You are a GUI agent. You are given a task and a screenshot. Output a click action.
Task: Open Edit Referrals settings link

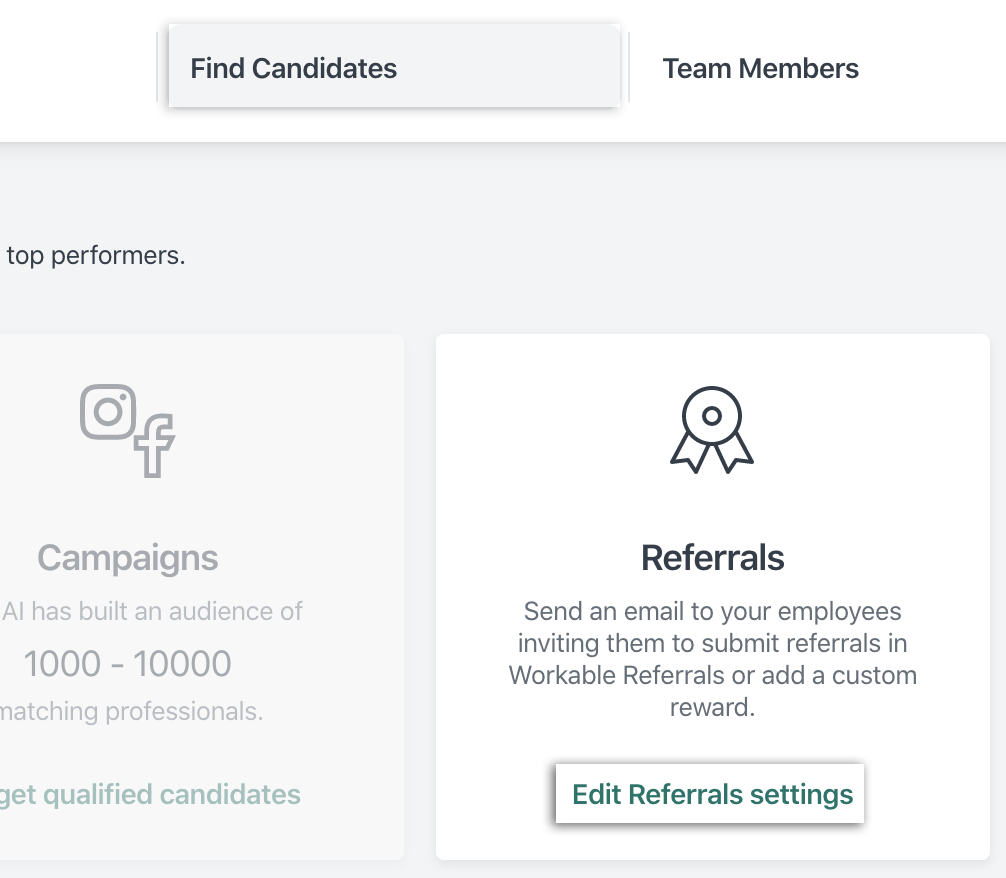click(711, 795)
